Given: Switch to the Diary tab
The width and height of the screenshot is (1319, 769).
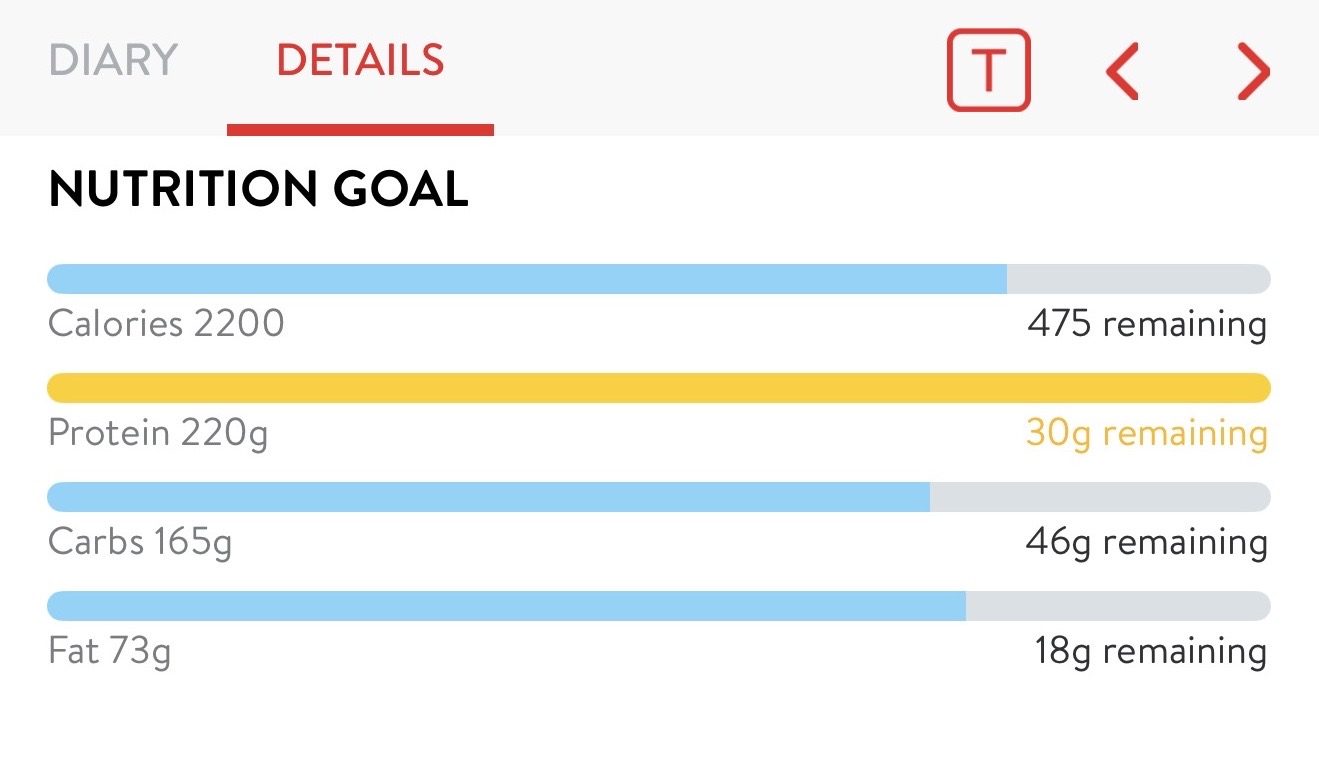Looking at the screenshot, I should pyautogui.click(x=113, y=60).
